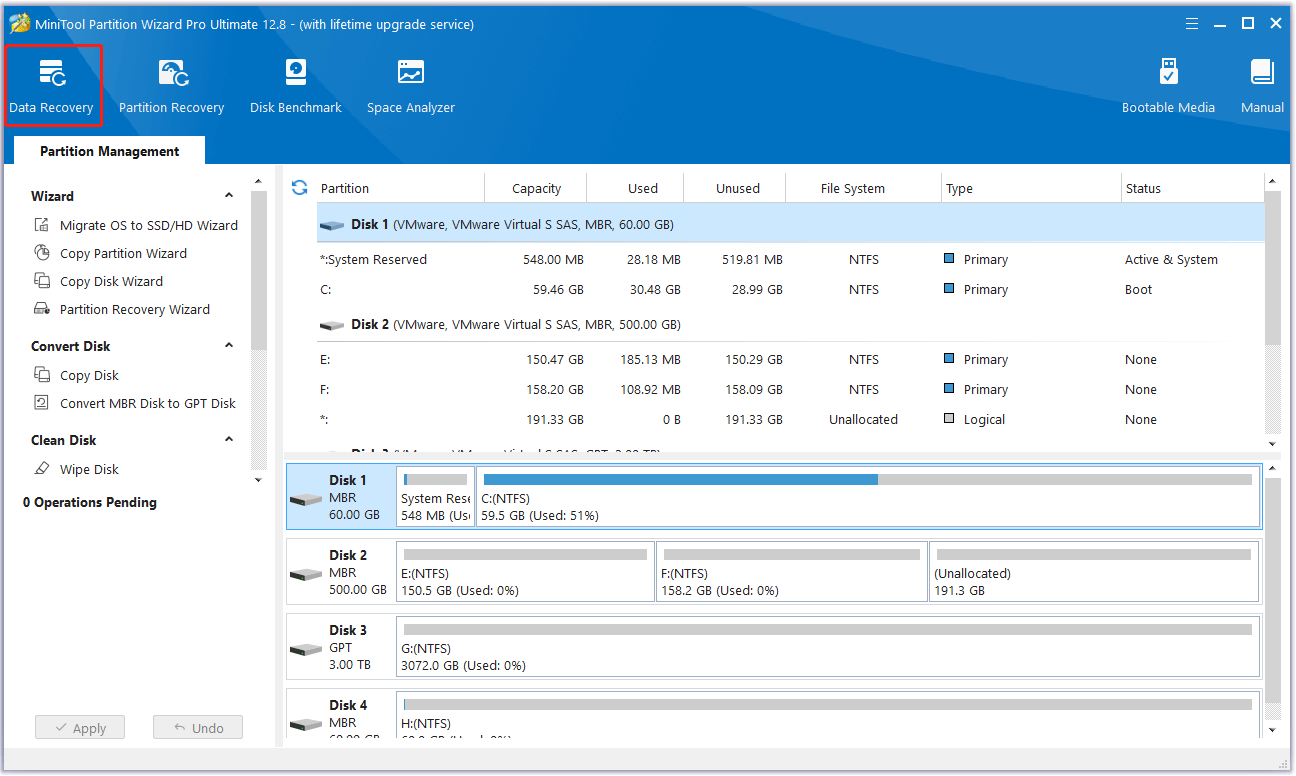
Task: Collapse the Clean Disk section
Action: (x=229, y=440)
